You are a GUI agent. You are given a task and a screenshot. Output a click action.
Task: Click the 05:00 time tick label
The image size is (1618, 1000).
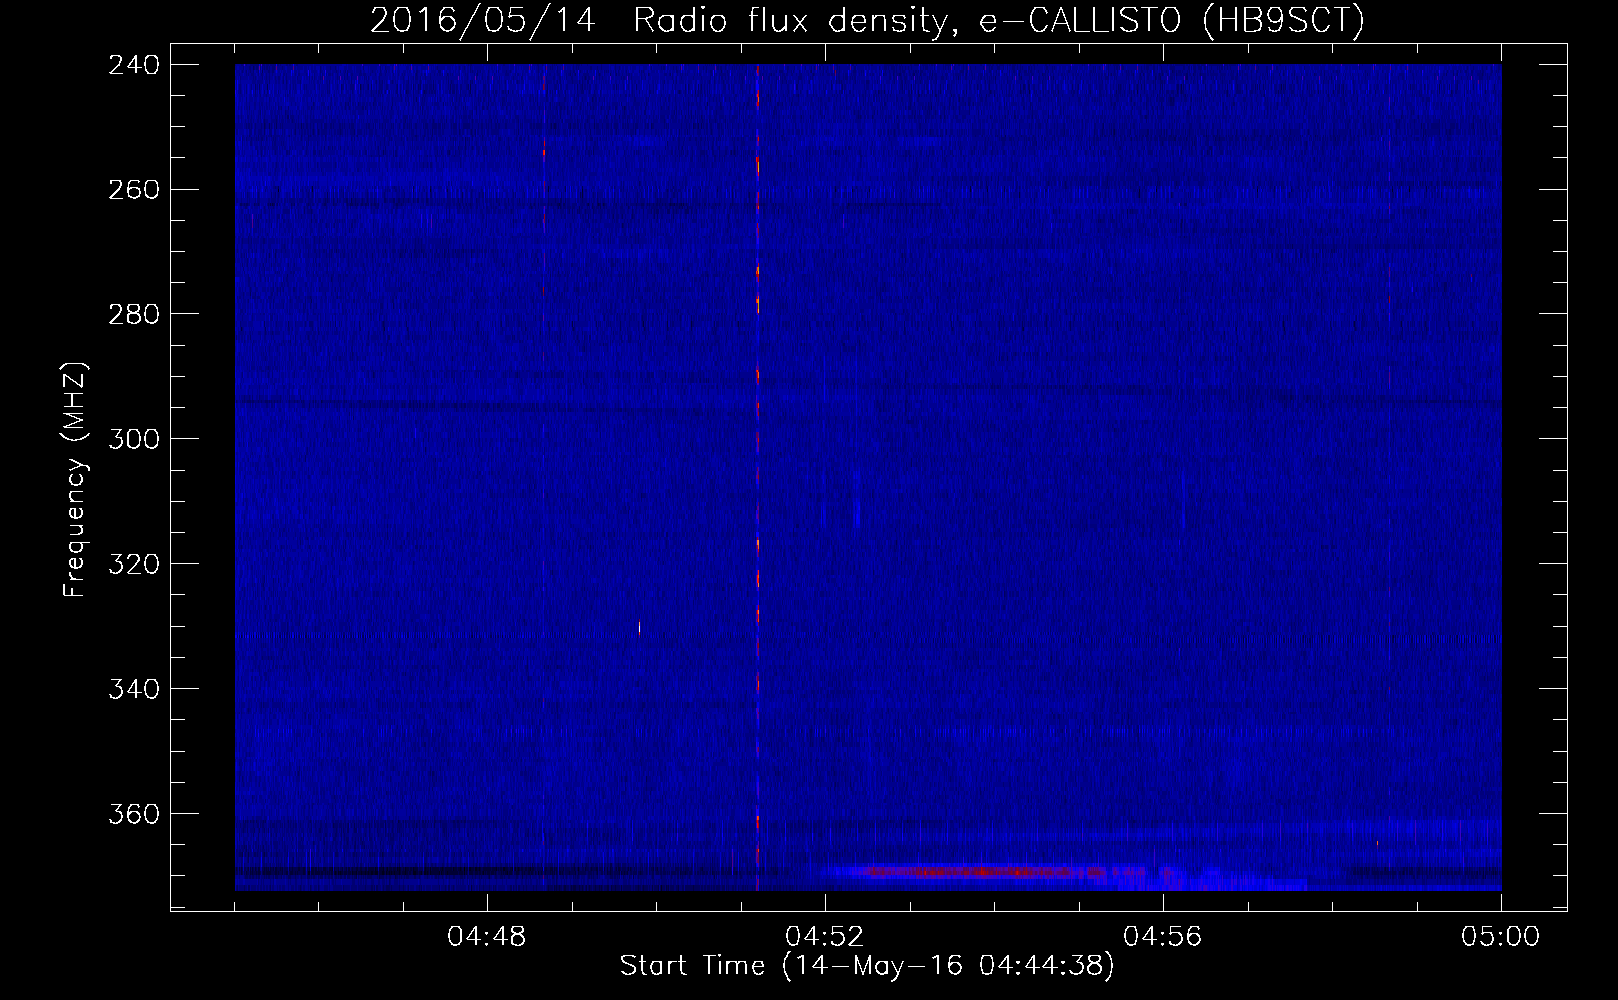coord(1501,937)
